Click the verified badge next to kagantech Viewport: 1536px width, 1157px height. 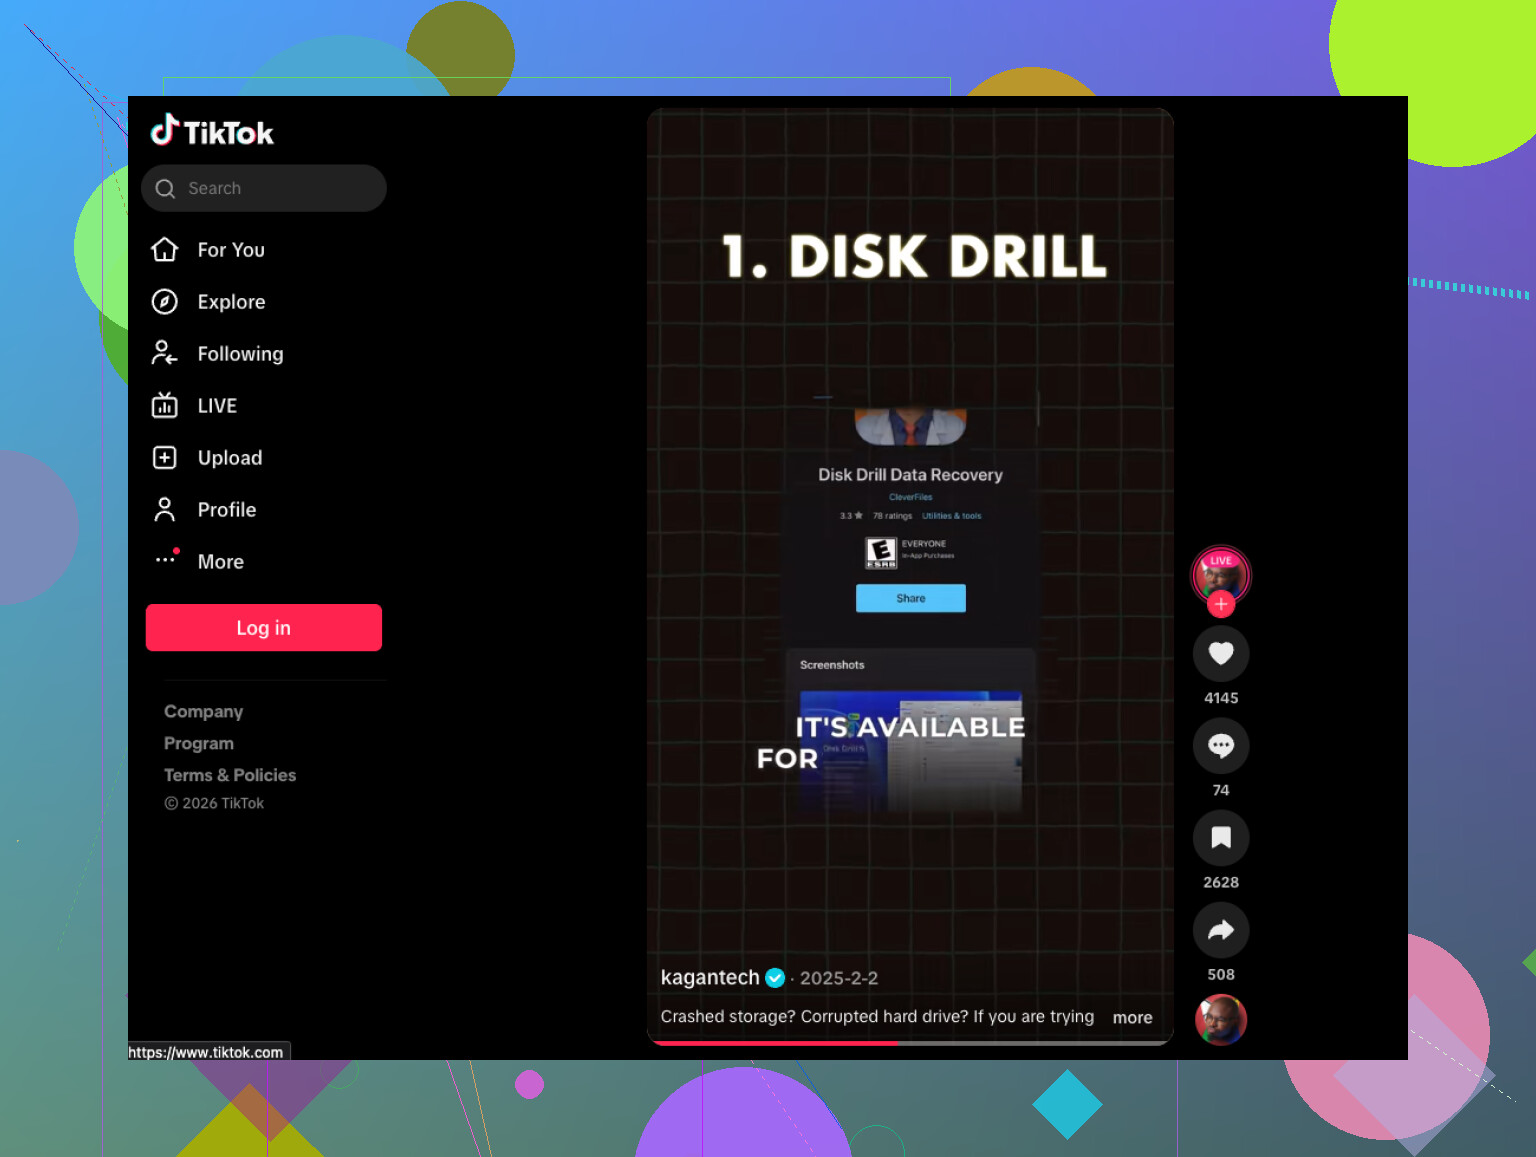775,978
